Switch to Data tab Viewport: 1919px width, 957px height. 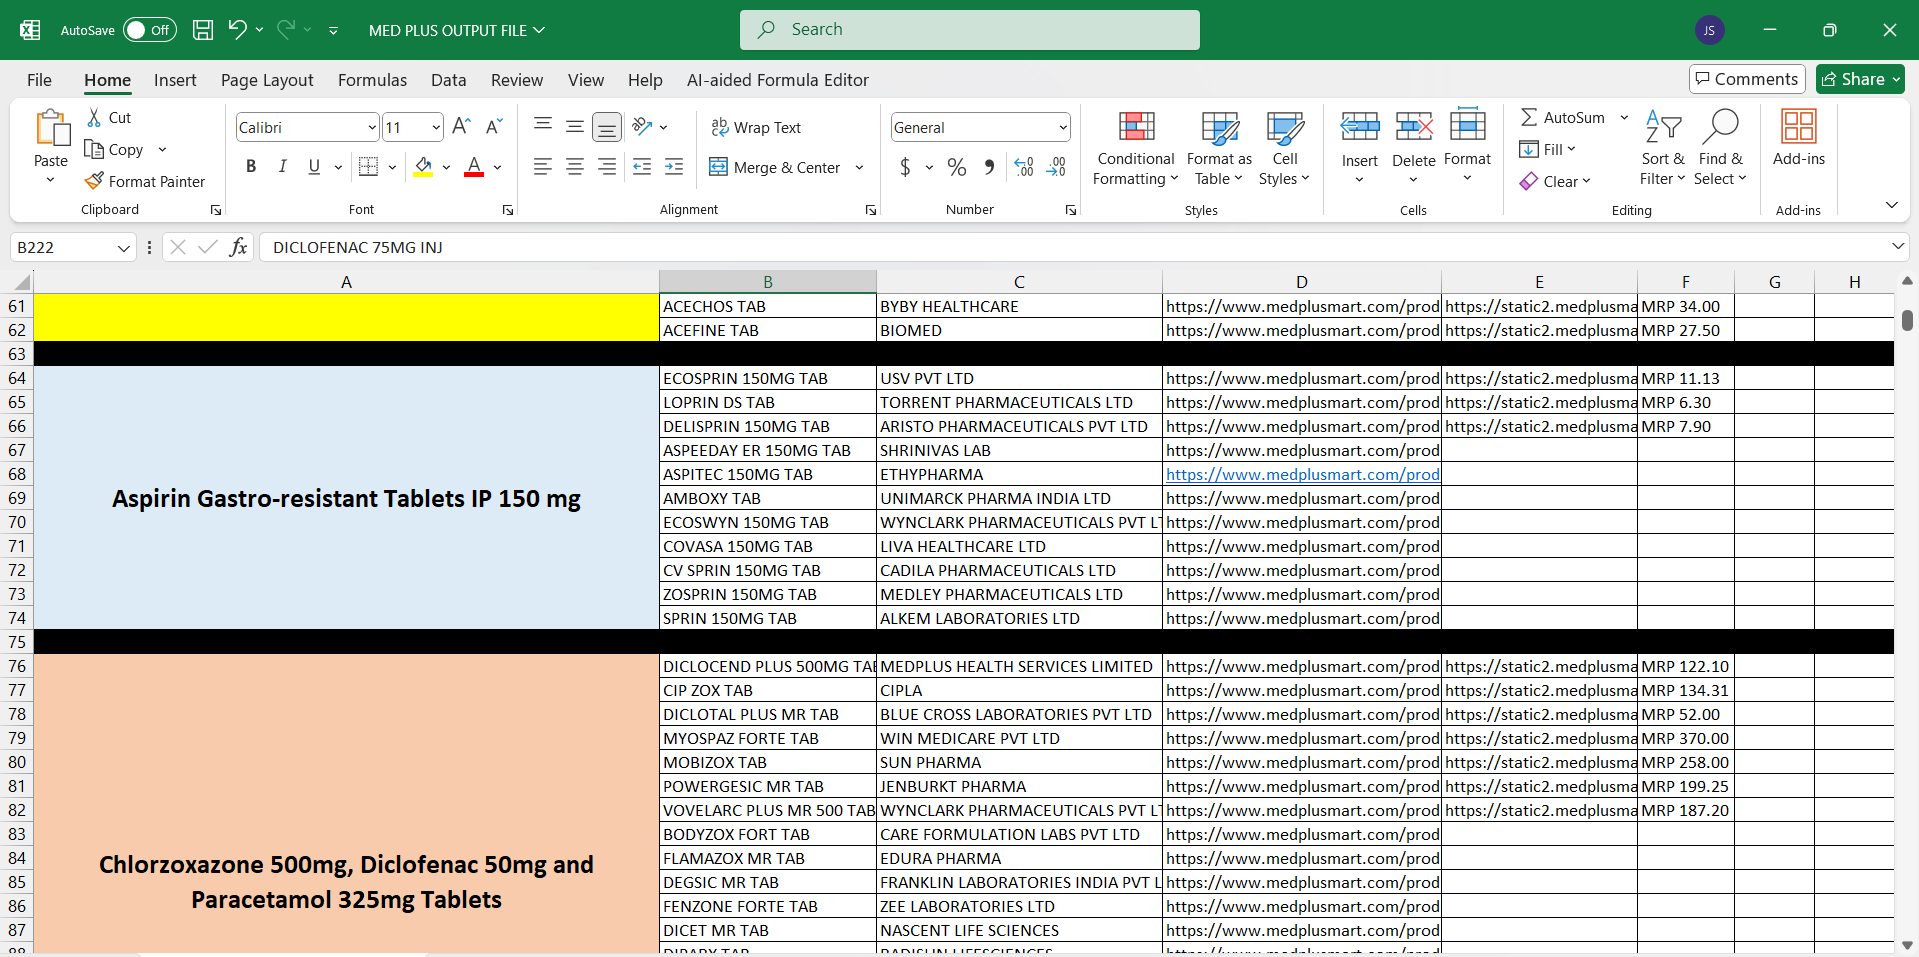(448, 80)
